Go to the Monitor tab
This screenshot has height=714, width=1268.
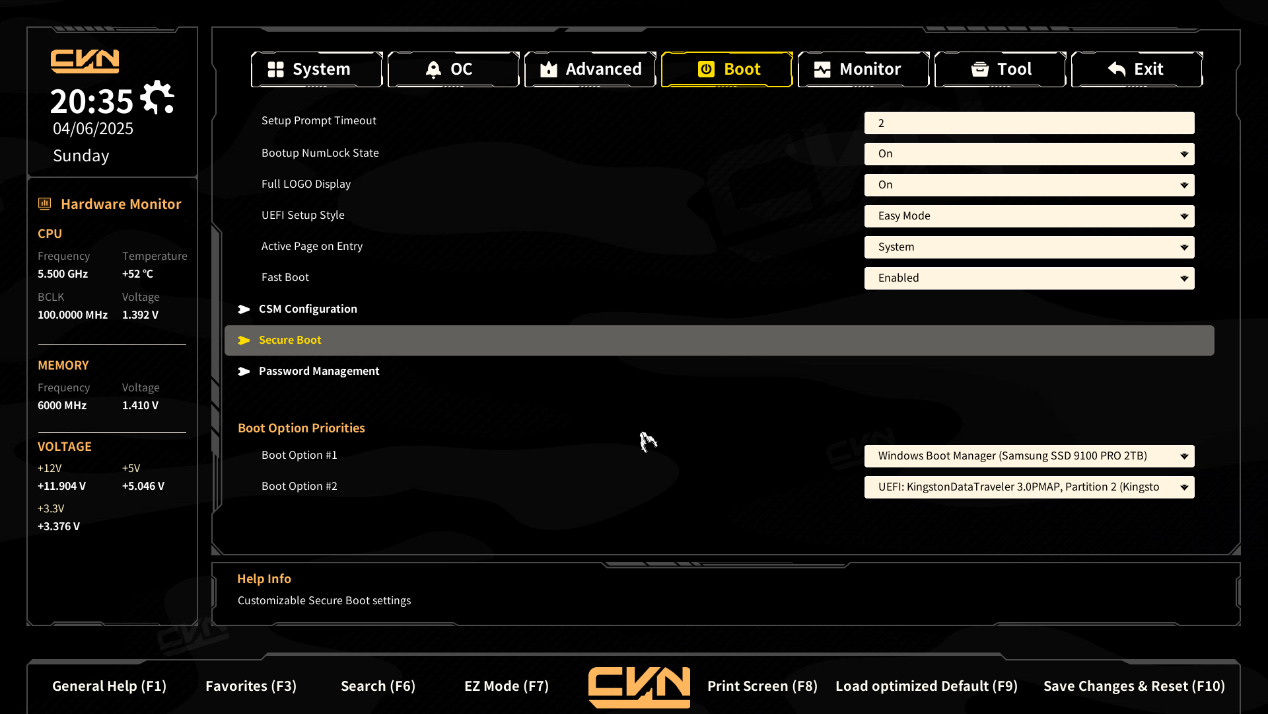point(863,69)
